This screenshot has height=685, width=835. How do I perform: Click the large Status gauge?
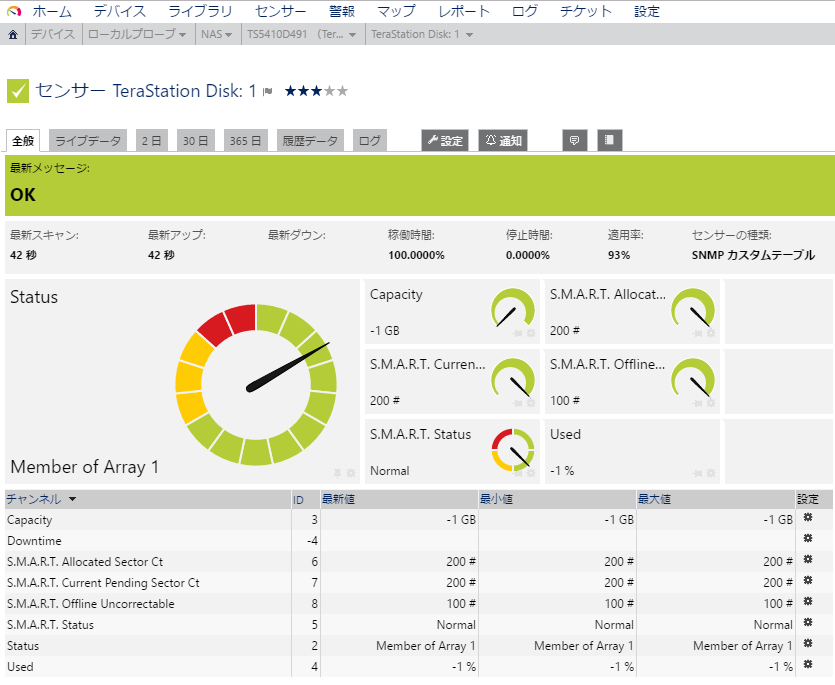[256, 385]
